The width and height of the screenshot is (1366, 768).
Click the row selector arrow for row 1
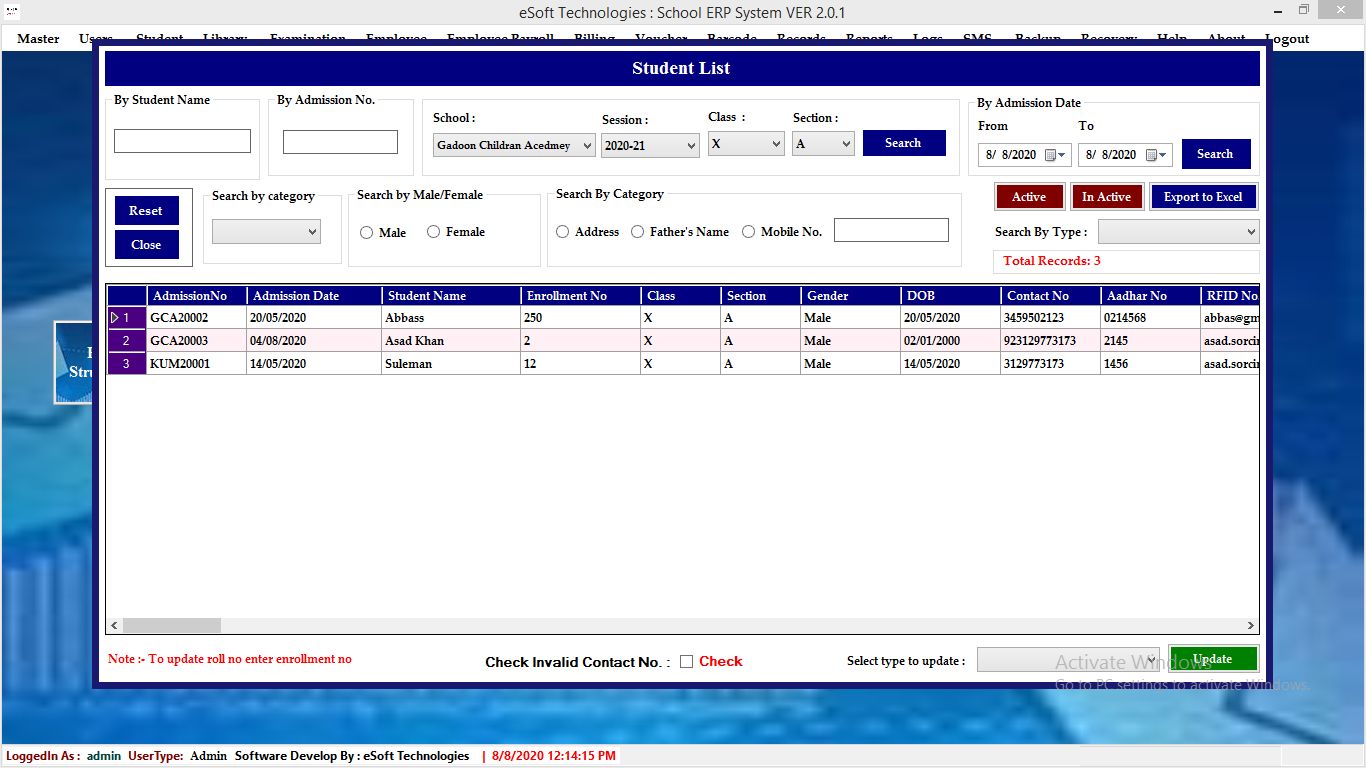pyautogui.click(x=115, y=318)
